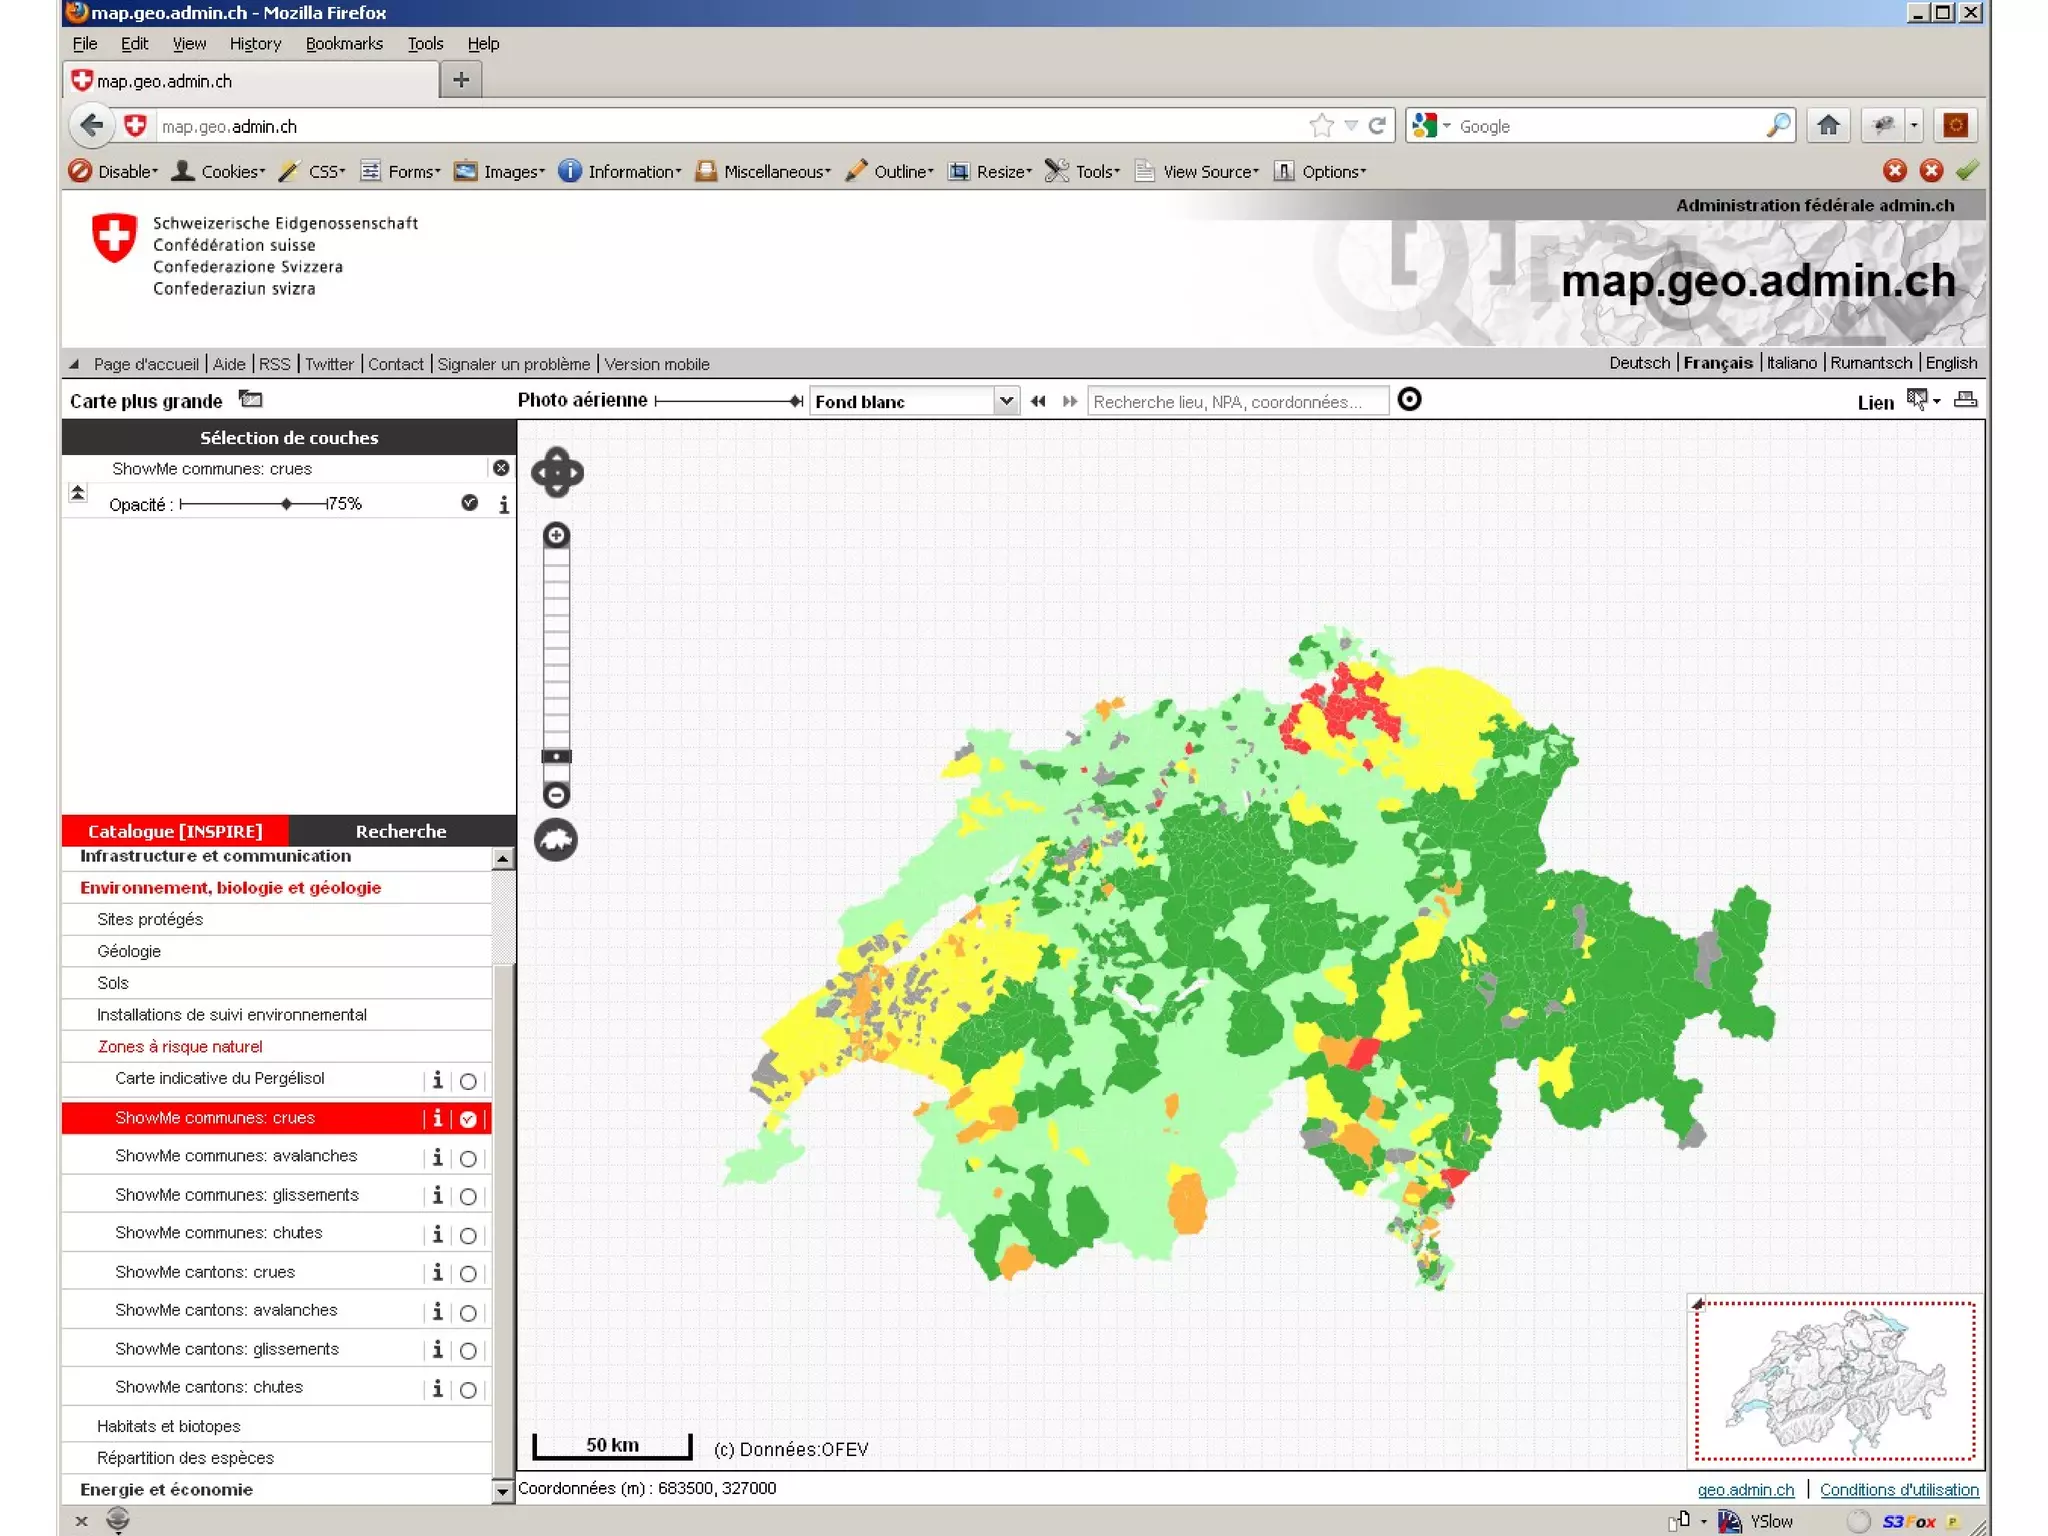Toggle visibility of active crues layer
Image resolution: width=2048 pixels, height=1536 pixels.
[x=469, y=503]
